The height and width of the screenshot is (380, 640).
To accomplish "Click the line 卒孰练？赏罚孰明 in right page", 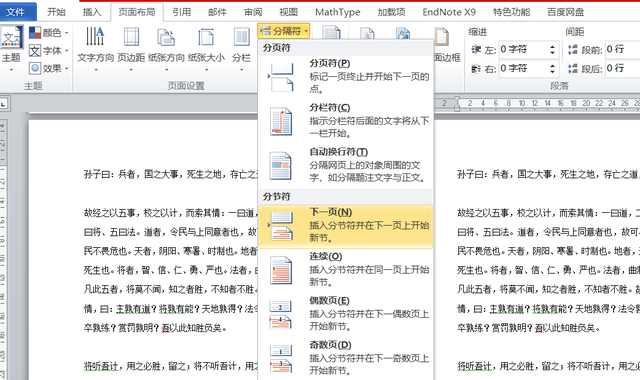I will click(528, 328).
